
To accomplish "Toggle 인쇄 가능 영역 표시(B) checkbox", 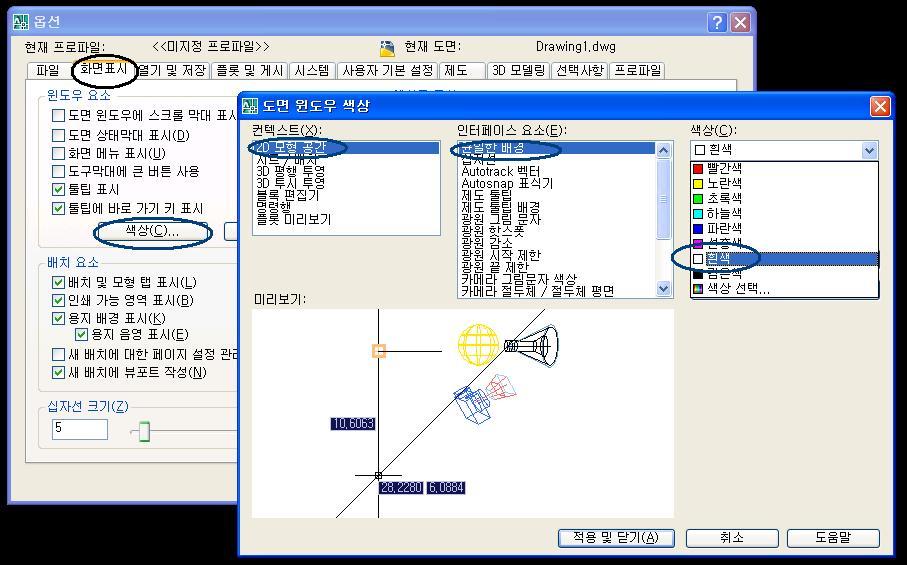I will pos(58,300).
